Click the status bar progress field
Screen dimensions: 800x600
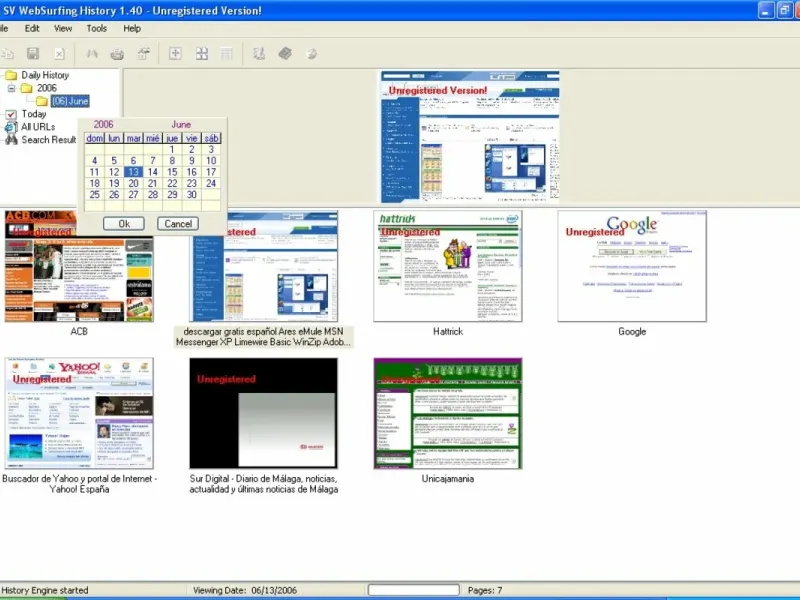click(x=413, y=590)
